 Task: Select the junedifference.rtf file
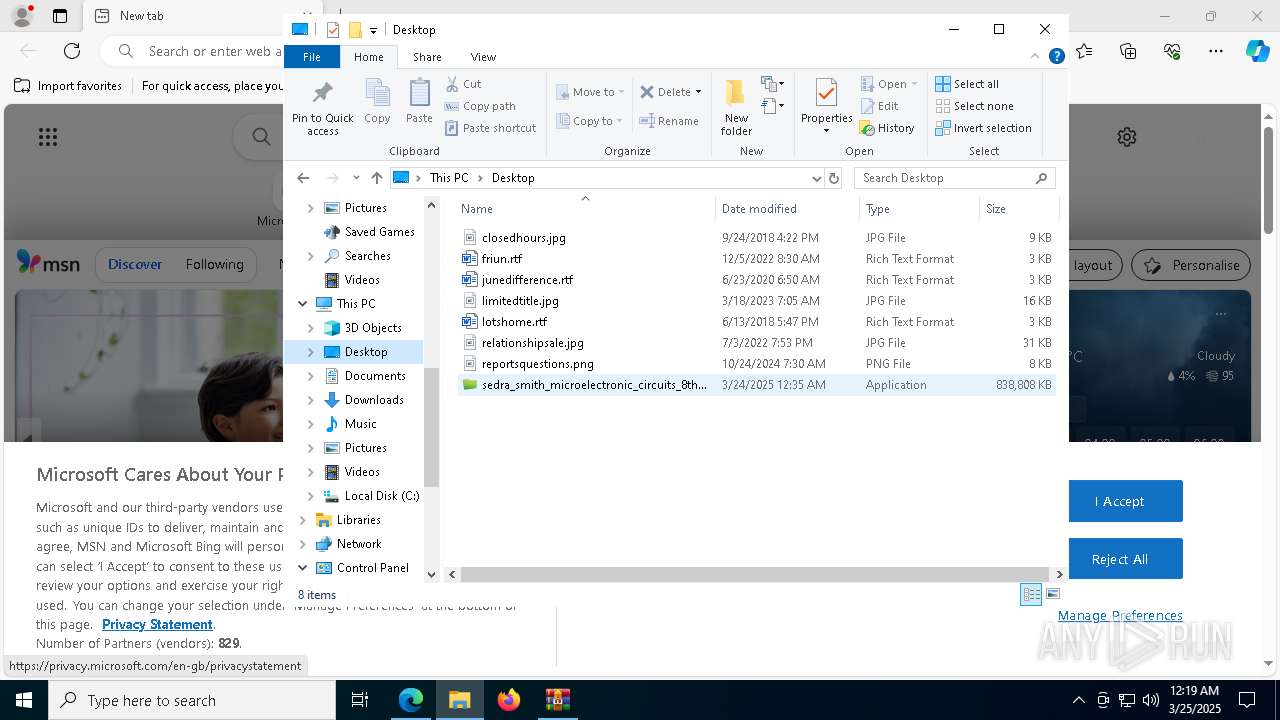(527, 280)
